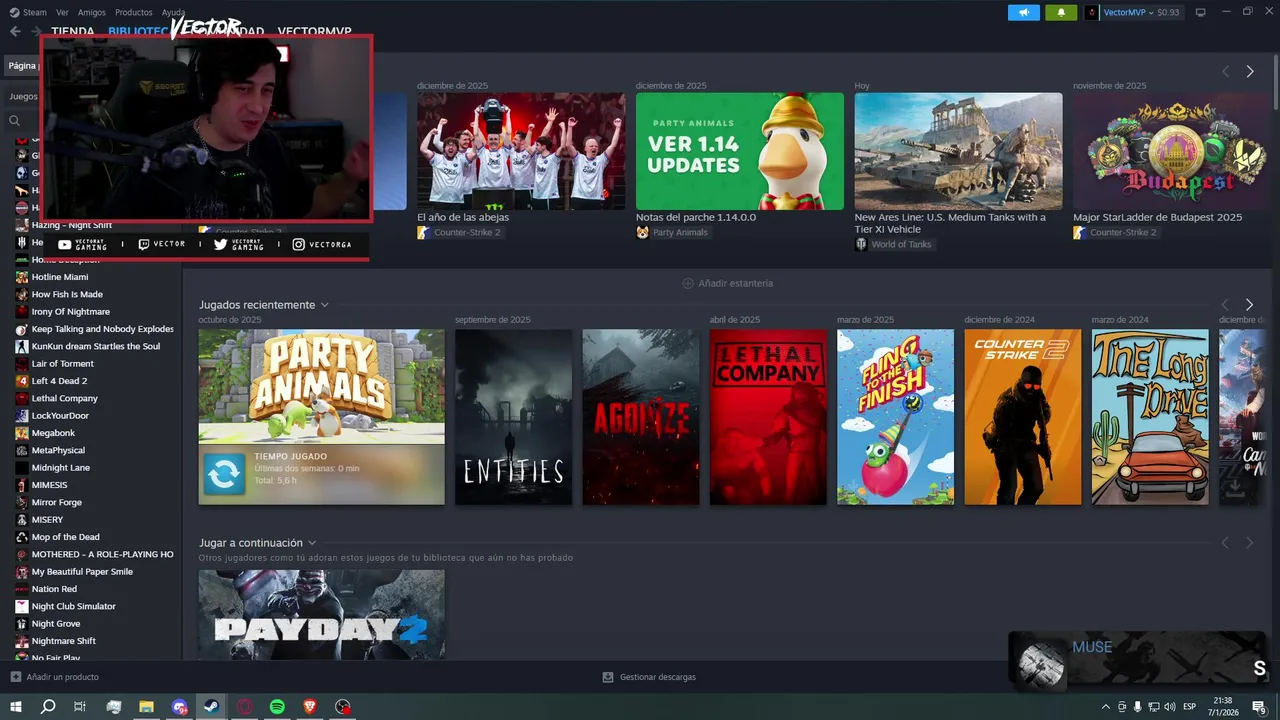Expand the Jugar a continuación shelf dropdown
The height and width of the screenshot is (720, 1280).
(312, 543)
